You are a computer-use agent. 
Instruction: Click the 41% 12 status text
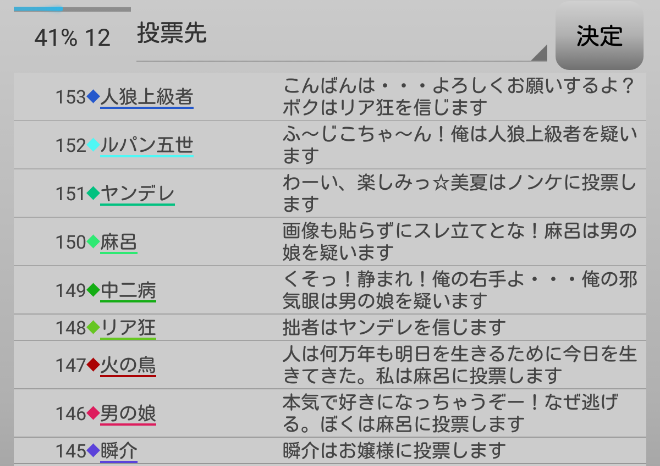click(x=72, y=38)
